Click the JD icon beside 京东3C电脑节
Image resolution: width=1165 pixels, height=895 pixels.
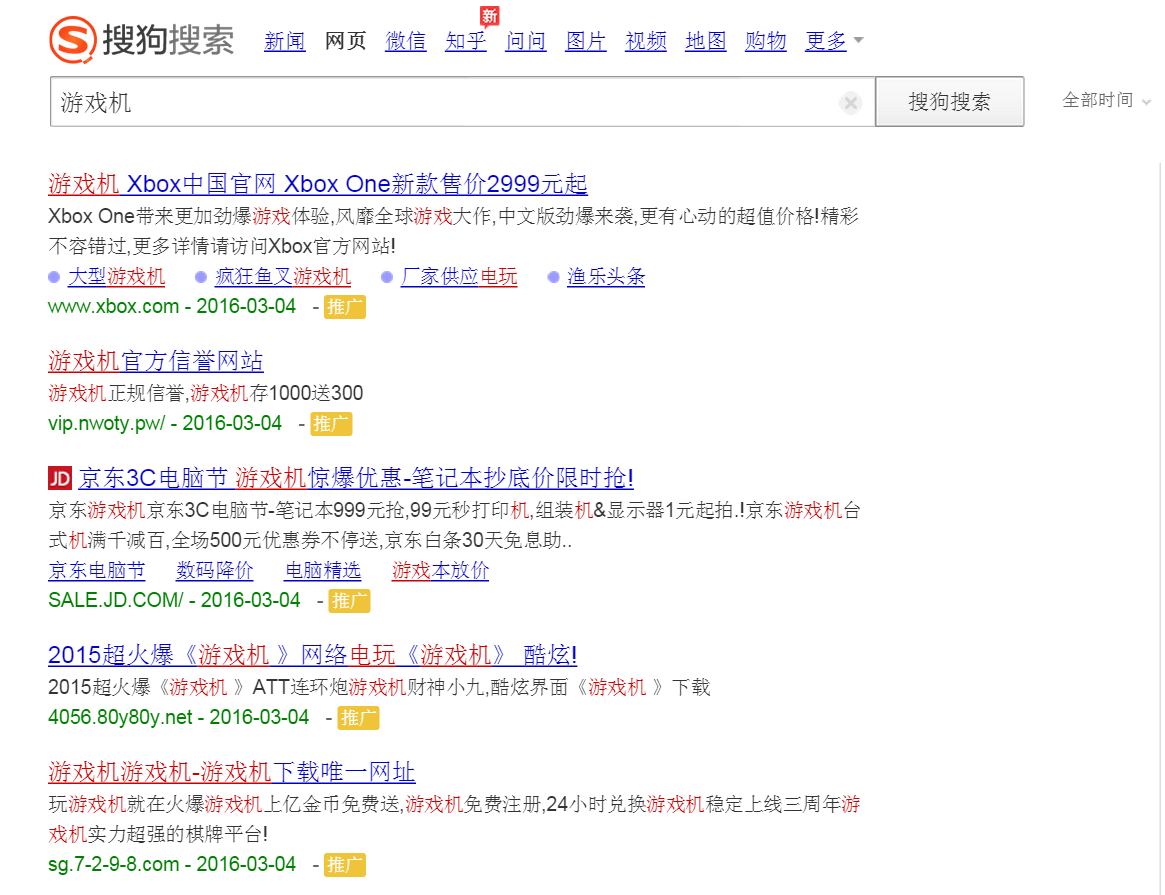(60, 478)
